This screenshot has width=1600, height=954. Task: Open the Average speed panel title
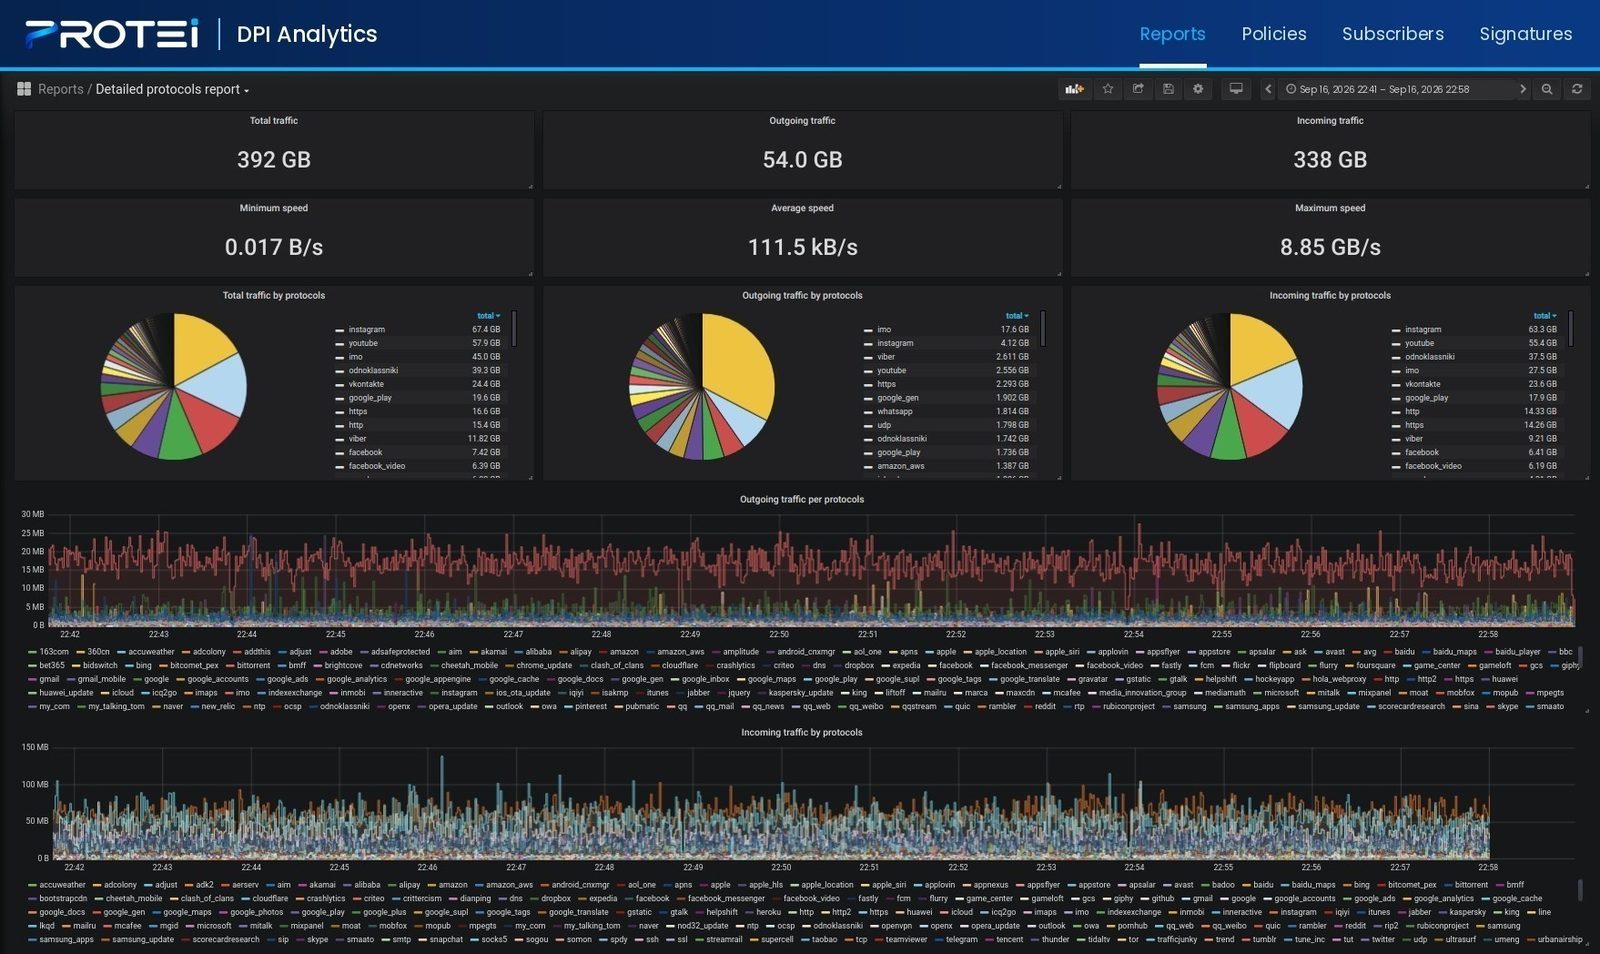point(802,208)
